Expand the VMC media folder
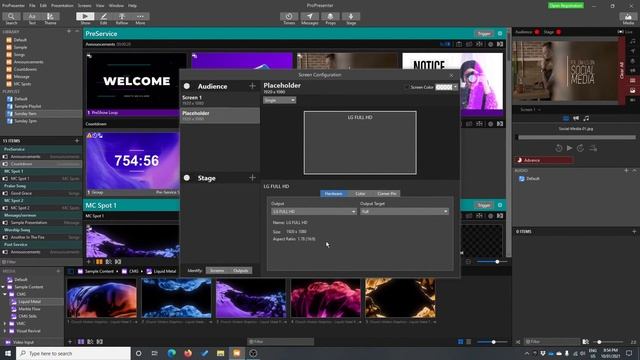This screenshot has width=640, height=360. click(x=5, y=324)
